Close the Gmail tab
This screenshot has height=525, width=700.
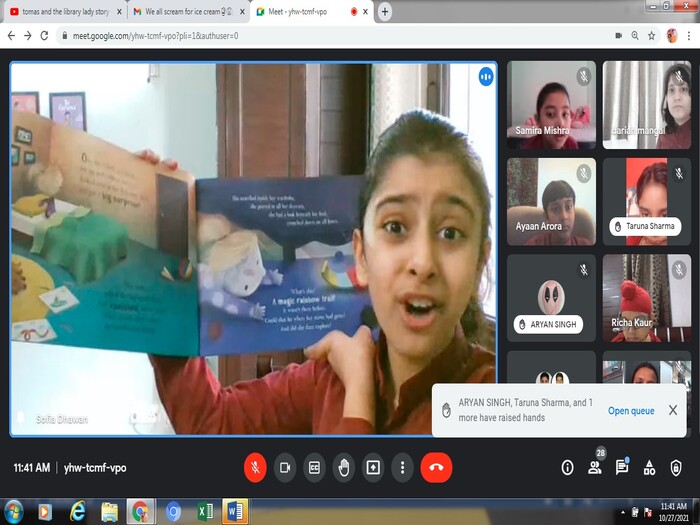click(242, 12)
